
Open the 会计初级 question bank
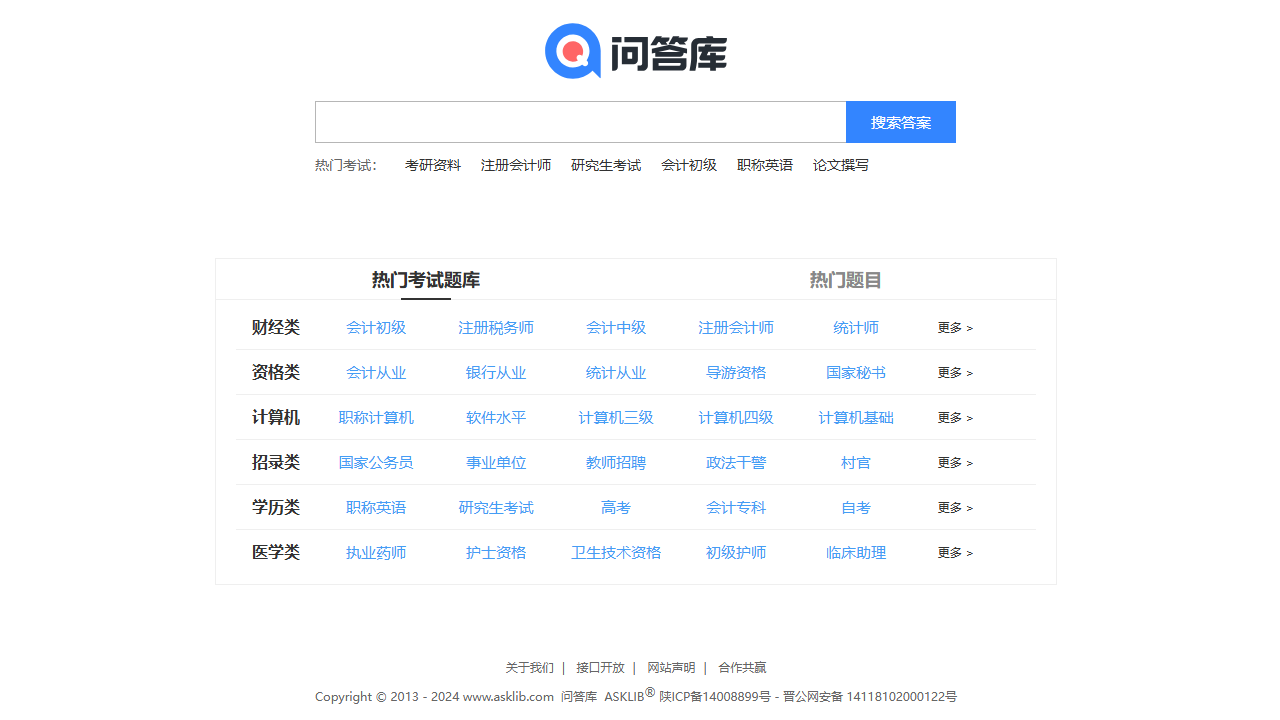pos(376,327)
